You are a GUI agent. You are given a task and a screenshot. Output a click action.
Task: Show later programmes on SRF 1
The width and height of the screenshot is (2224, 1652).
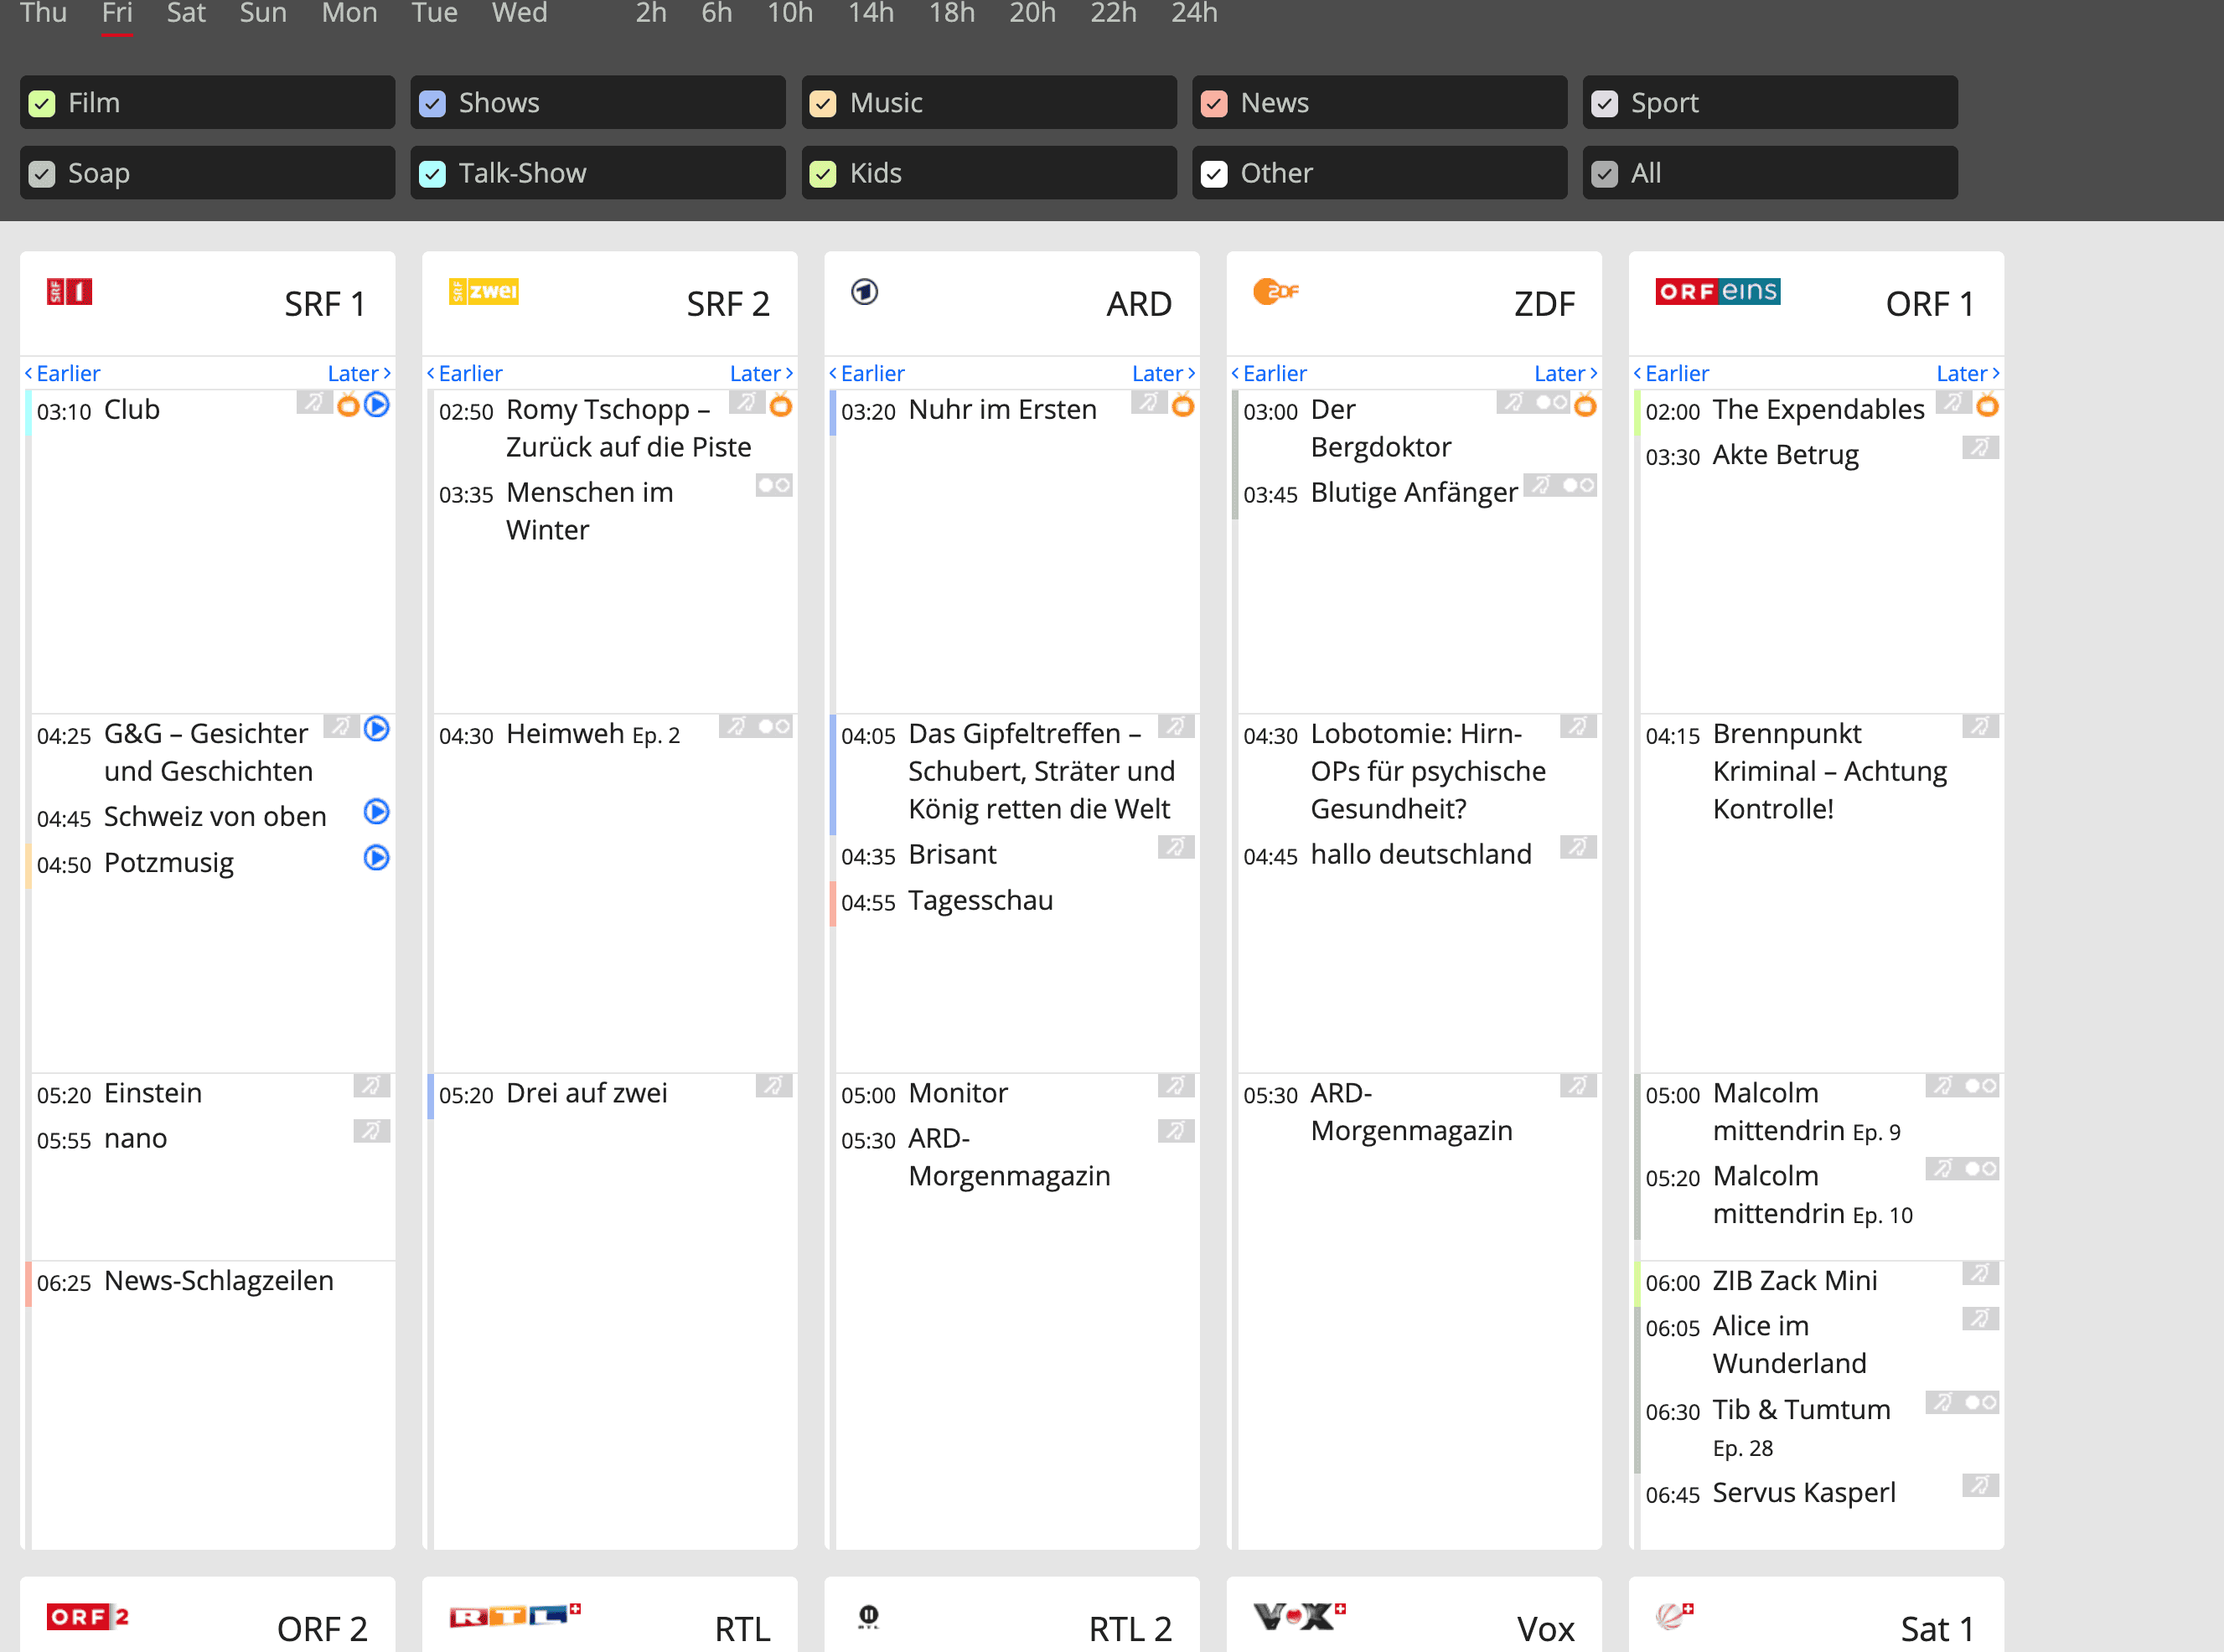358,373
